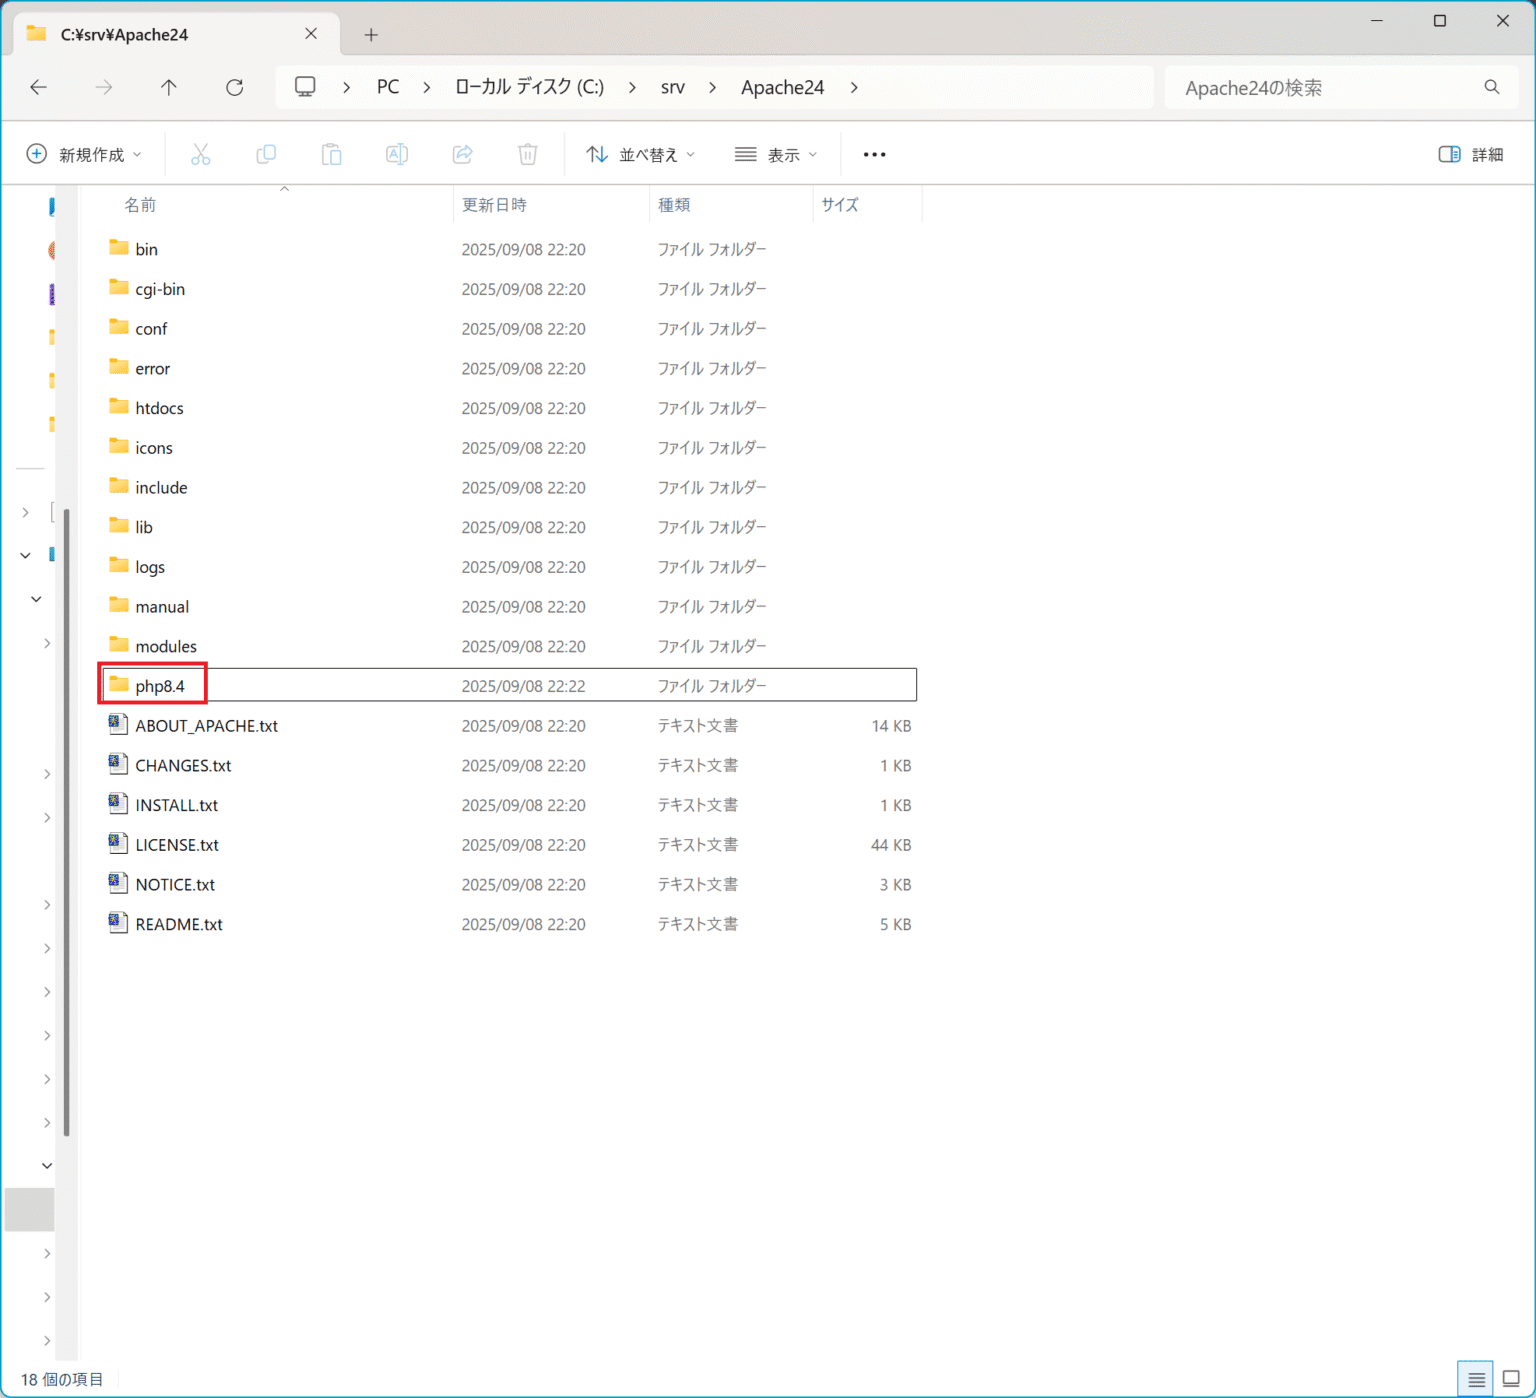Viewport: 1536px width, 1398px height.
Task: Switch to details list view in status bar
Action: (1476, 1379)
